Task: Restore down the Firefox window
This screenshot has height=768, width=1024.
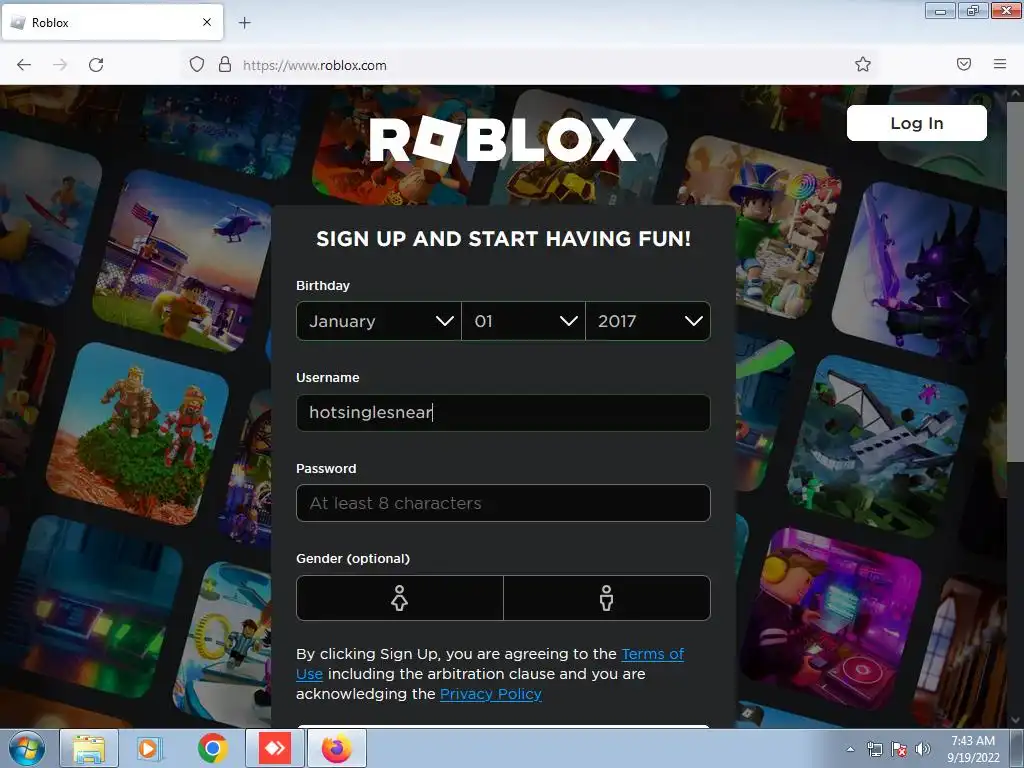Action: coord(973,10)
